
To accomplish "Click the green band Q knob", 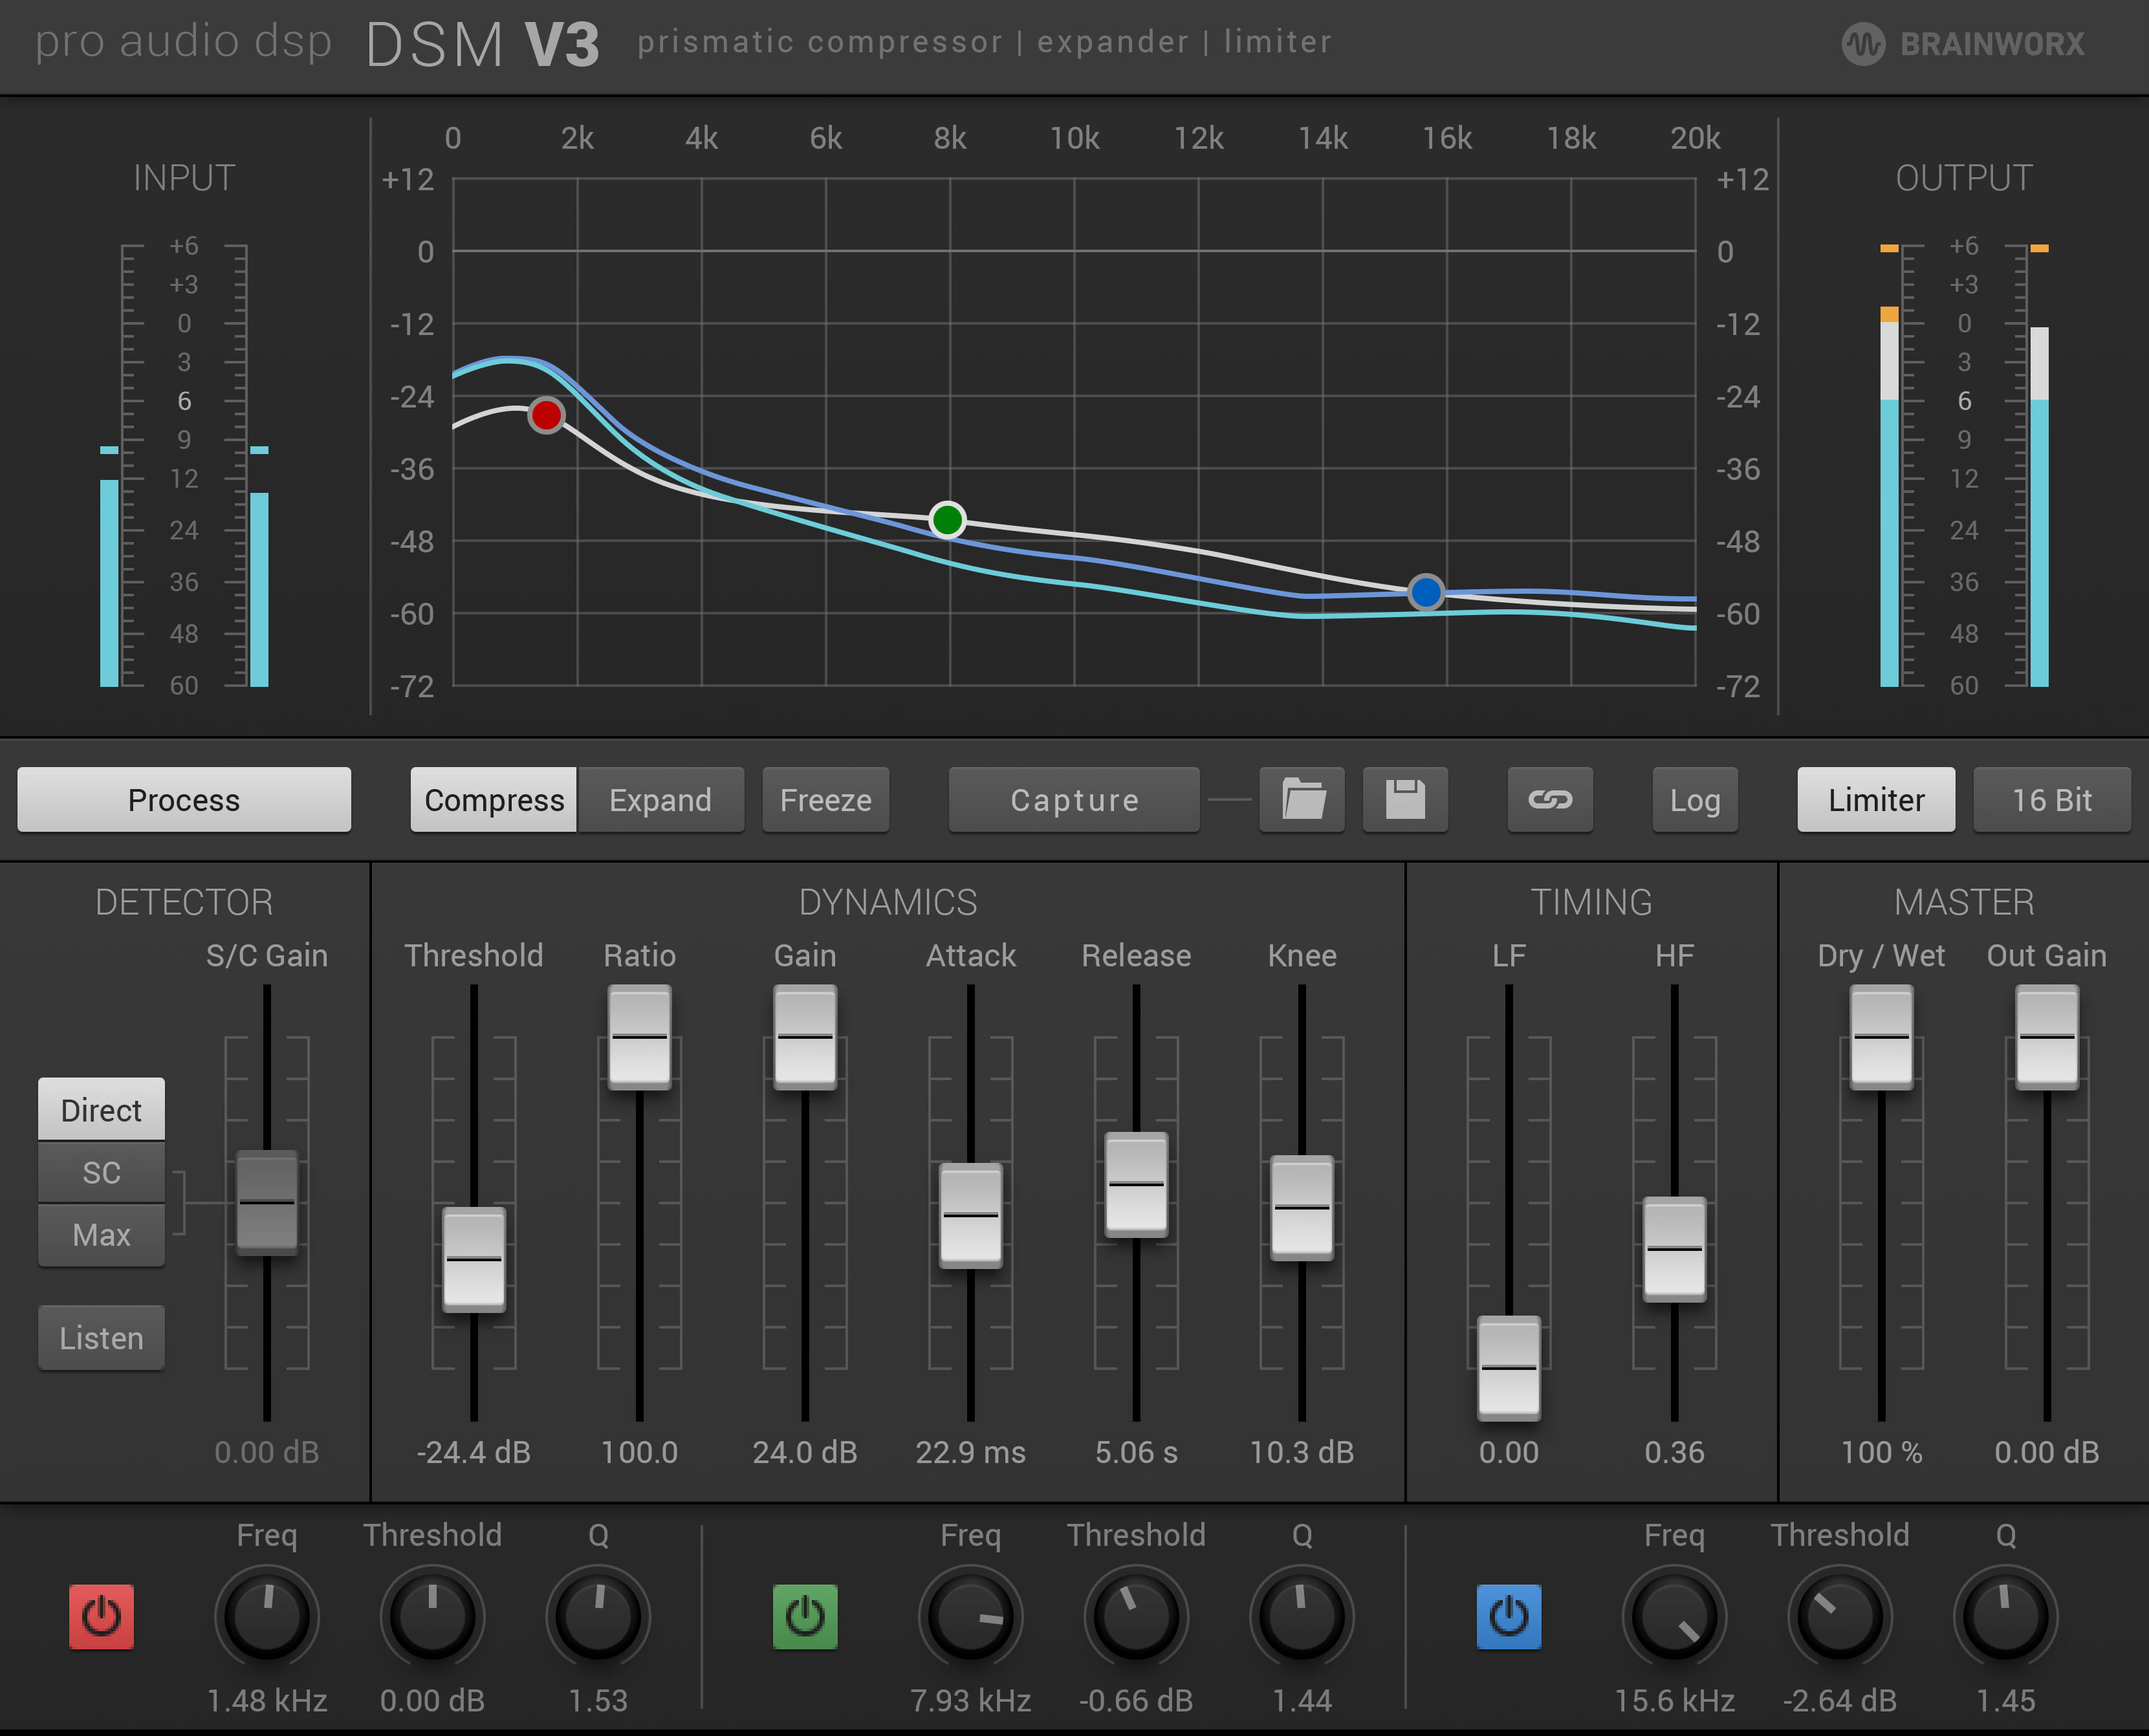I will pos(1302,1616).
